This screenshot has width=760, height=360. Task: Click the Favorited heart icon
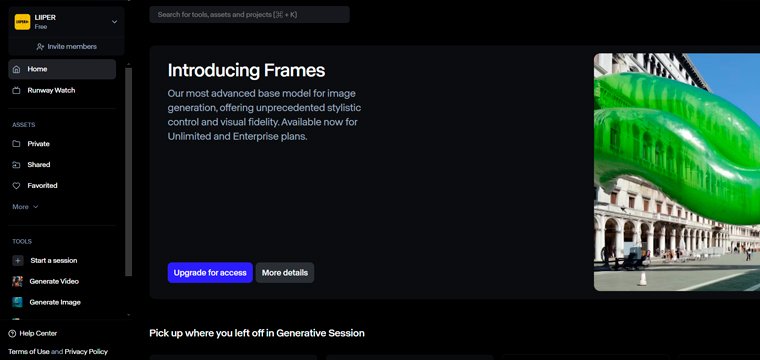(x=16, y=186)
